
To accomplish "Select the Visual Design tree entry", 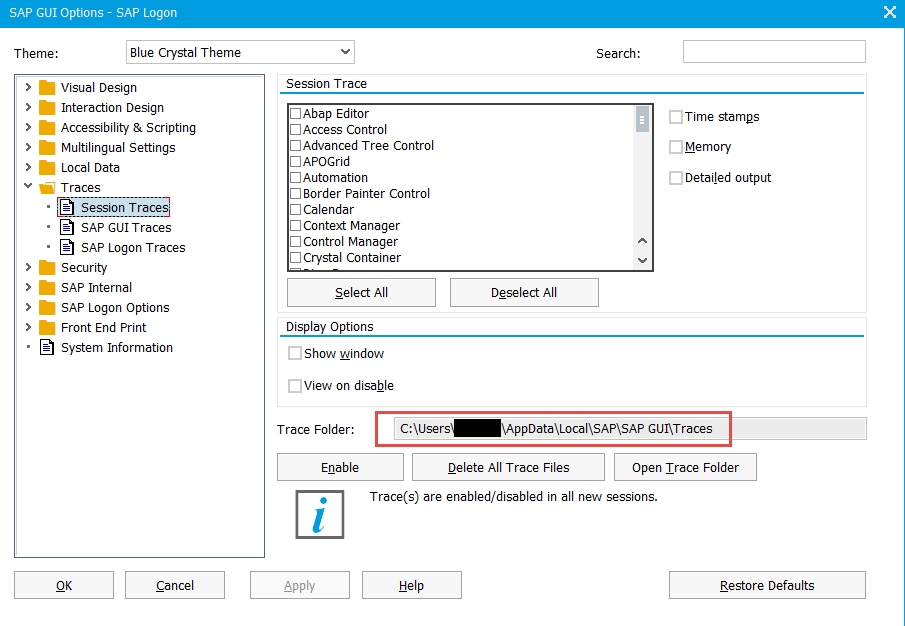I will [x=99, y=88].
